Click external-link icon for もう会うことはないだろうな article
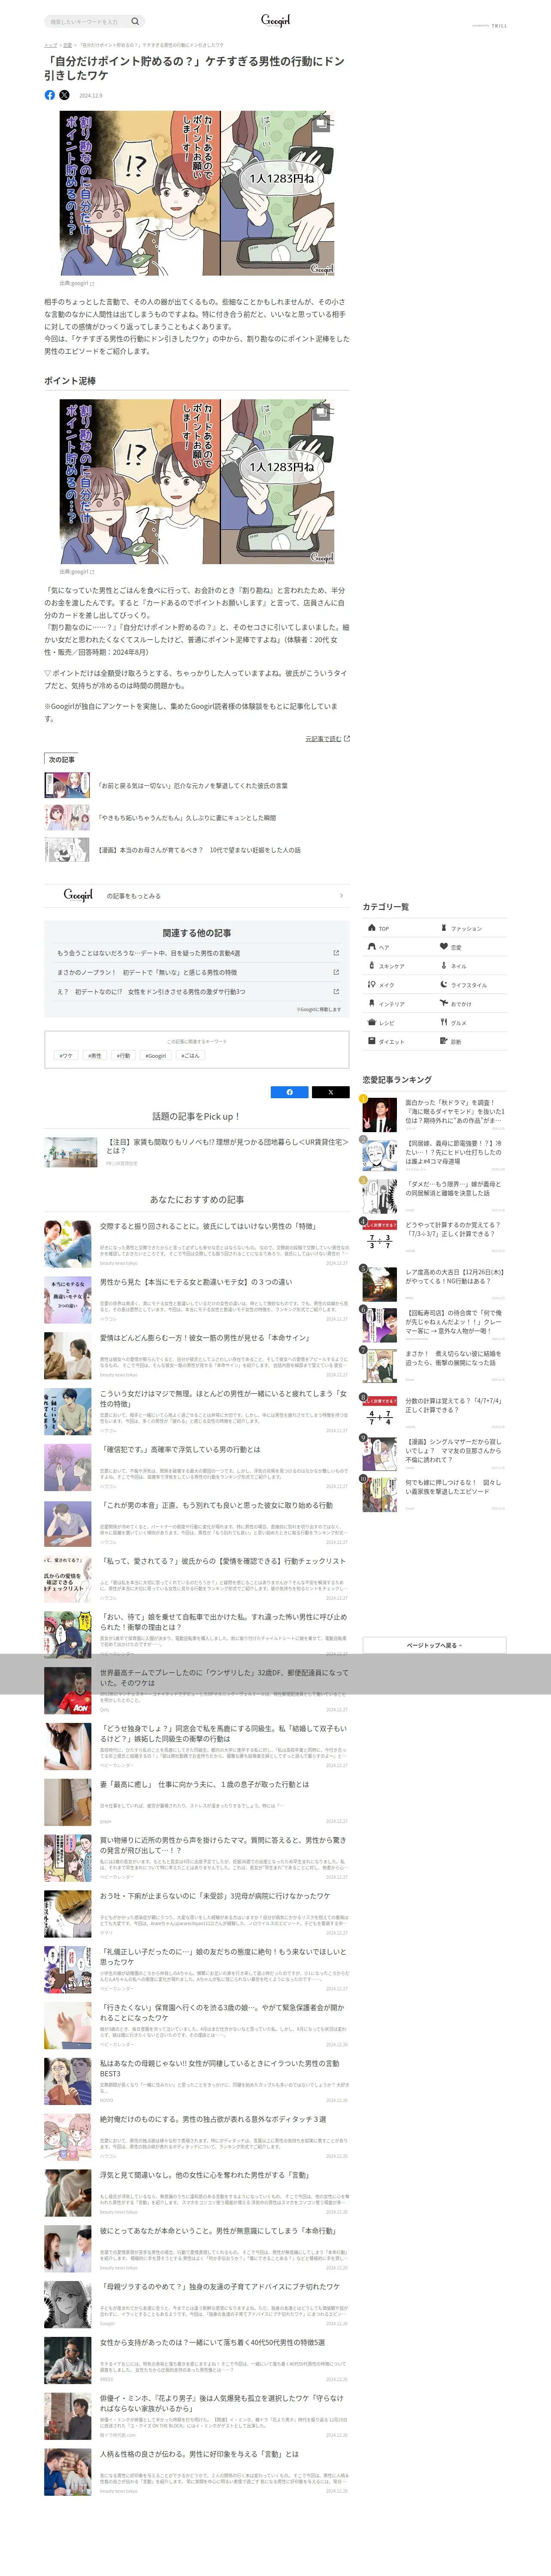551x2576 pixels. (336, 953)
